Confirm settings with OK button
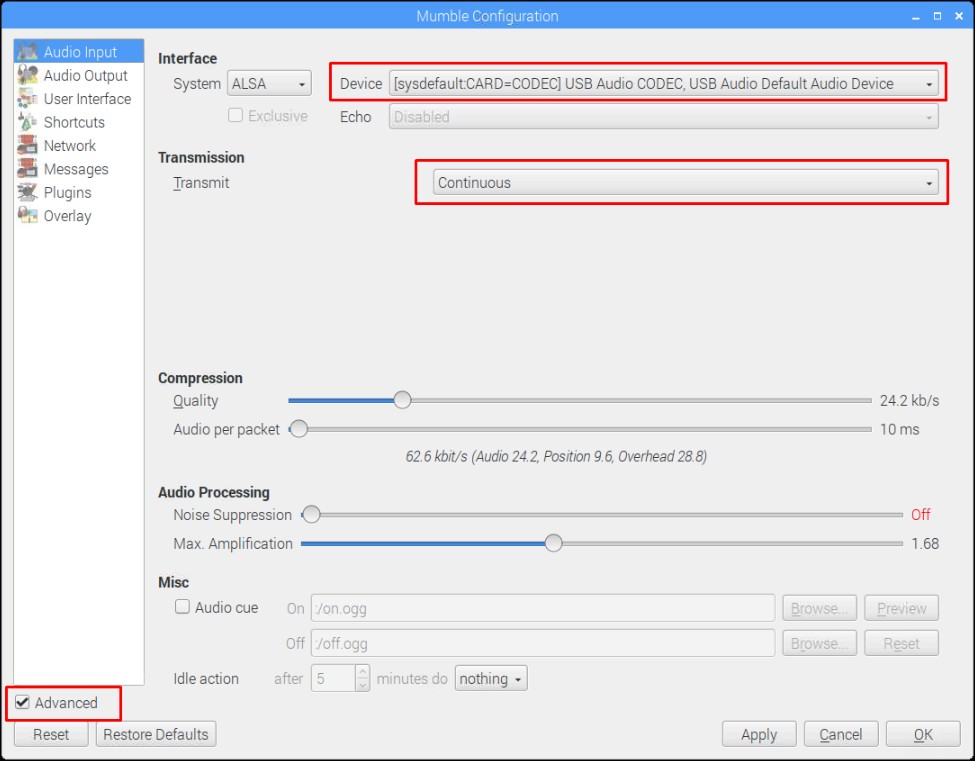 coord(923,734)
